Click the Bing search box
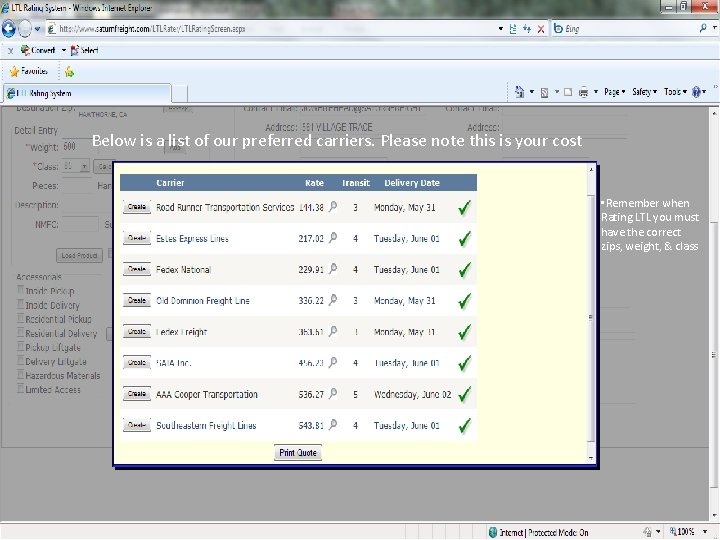Image resolution: width=720 pixels, height=540 pixels. pos(629,28)
